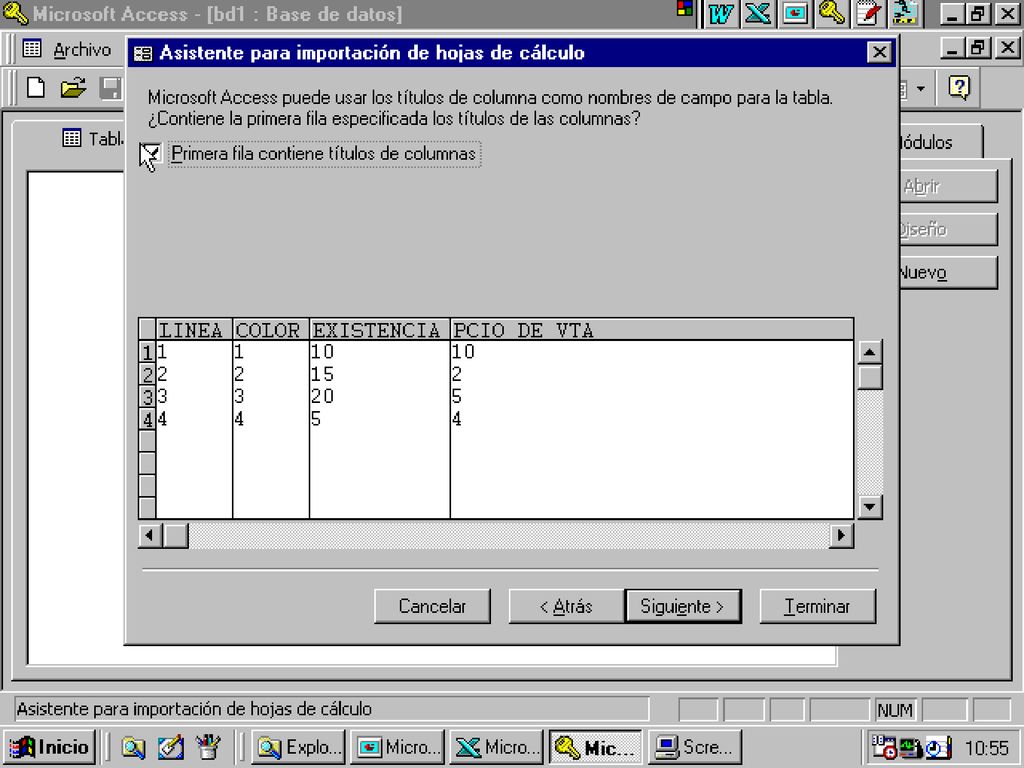Switch to Mic... Access taskbar button
Viewport: 1024px width, 768px height.
(596, 748)
